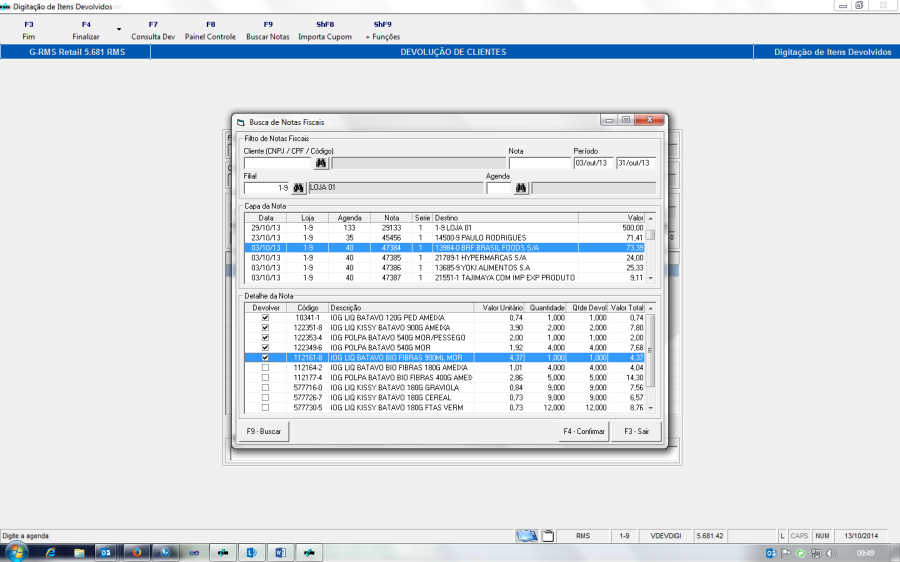Image resolution: width=900 pixels, height=562 pixels.
Task: Click F9 Buscar Notas in the top toolbar
Action: pos(268,30)
